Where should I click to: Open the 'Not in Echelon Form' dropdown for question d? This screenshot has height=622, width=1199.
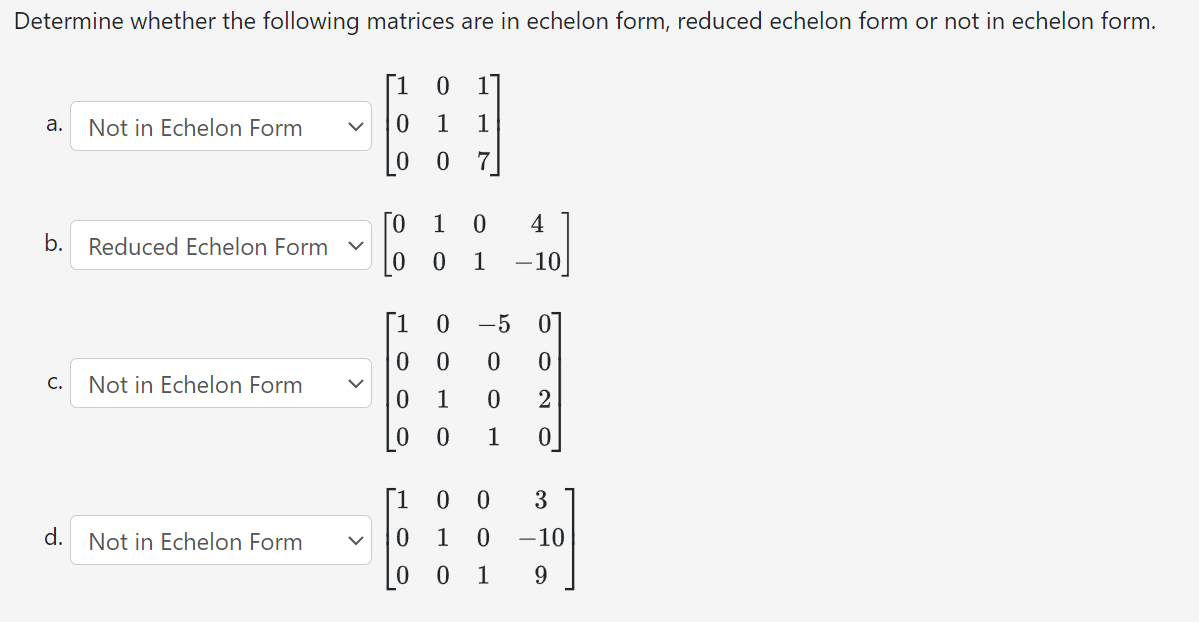click(220, 541)
